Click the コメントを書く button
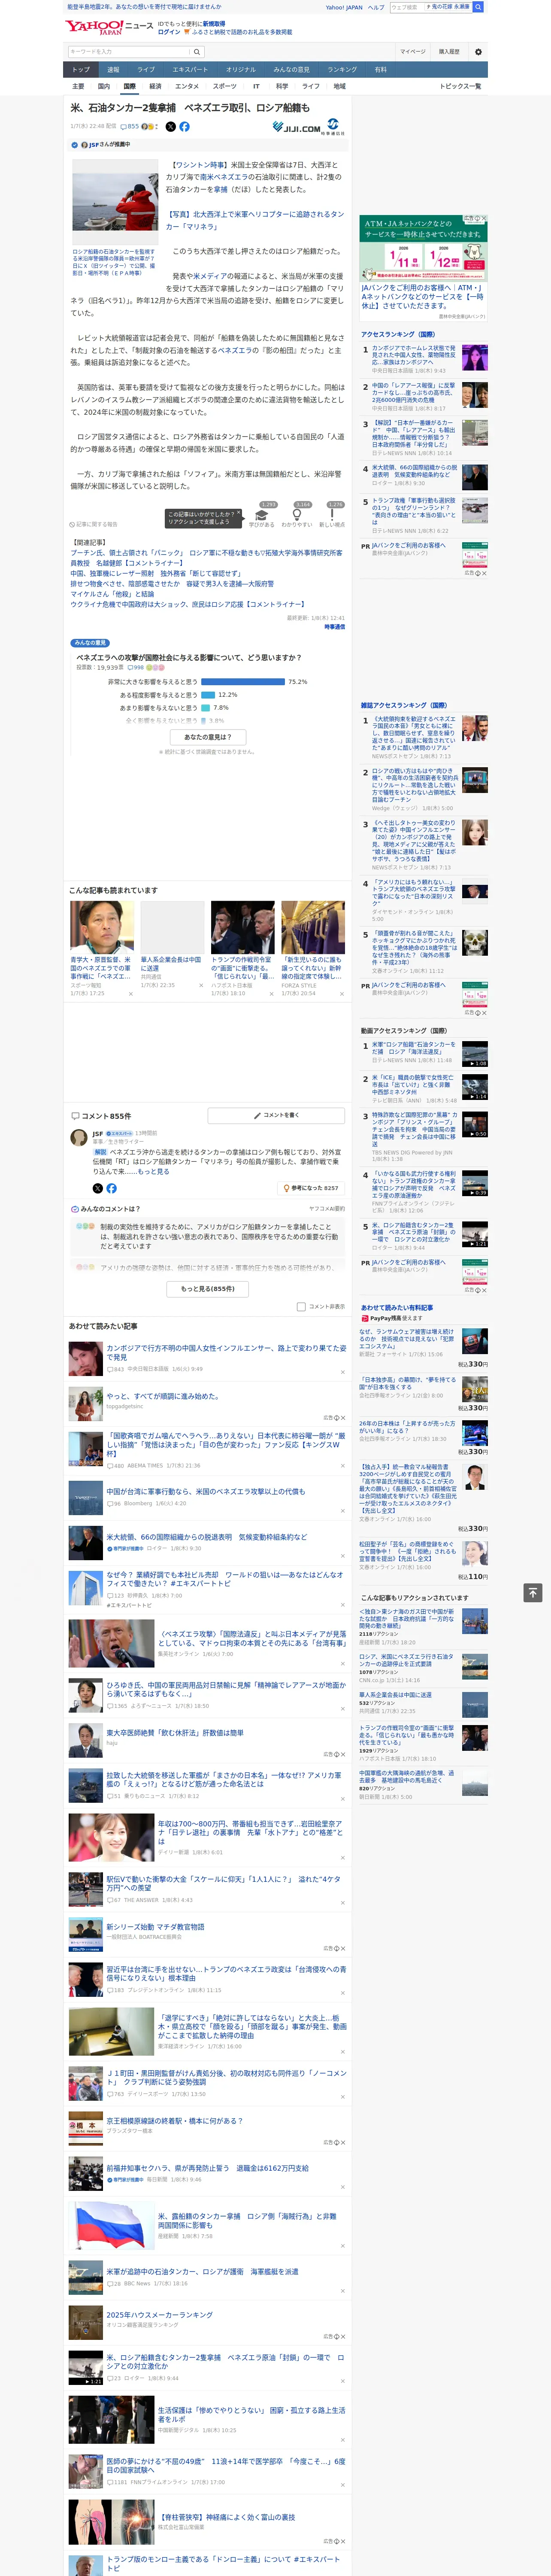This screenshot has width=551, height=2576. (276, 1115)
